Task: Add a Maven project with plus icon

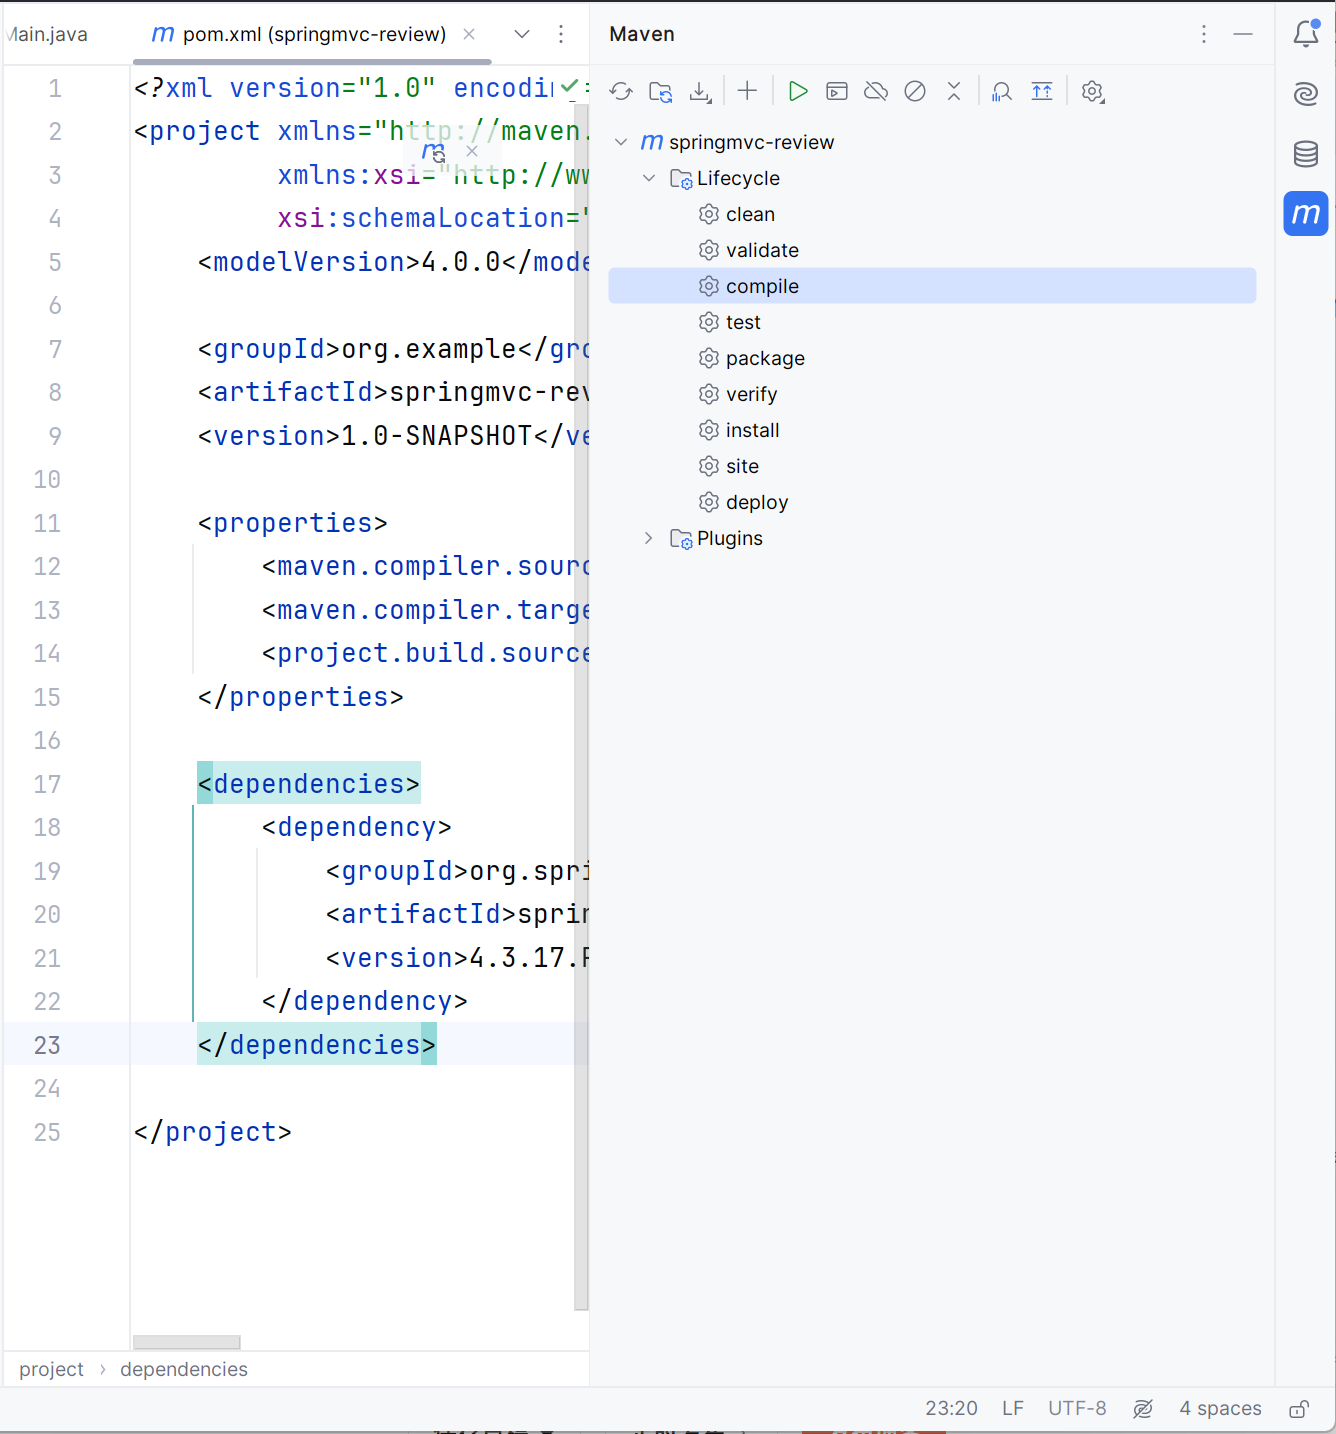Action: (747, 91)
